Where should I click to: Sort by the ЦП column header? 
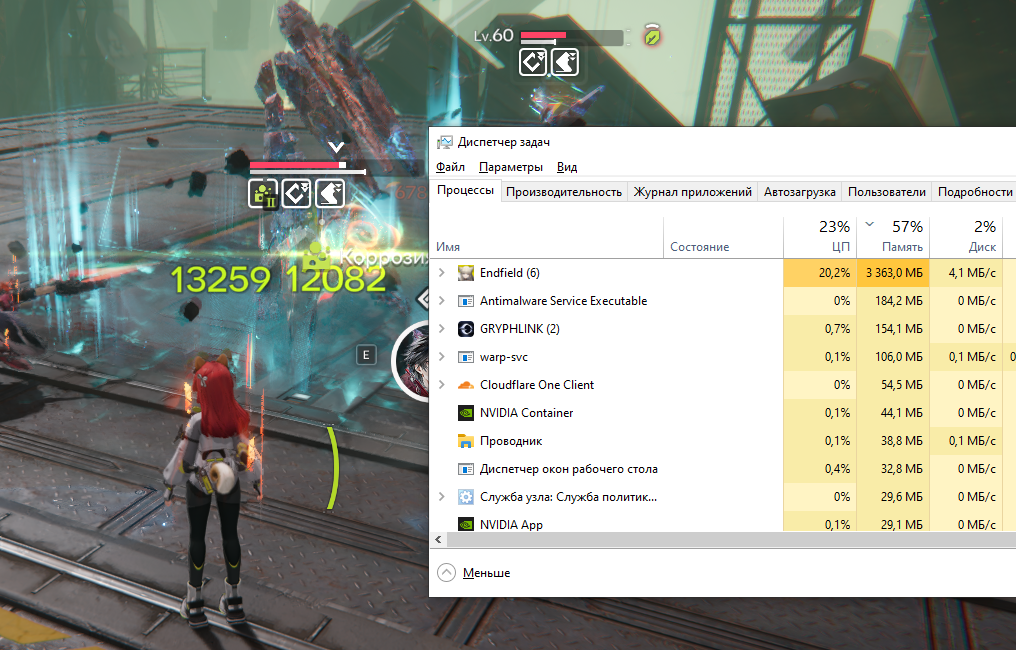tap(820, 237)
